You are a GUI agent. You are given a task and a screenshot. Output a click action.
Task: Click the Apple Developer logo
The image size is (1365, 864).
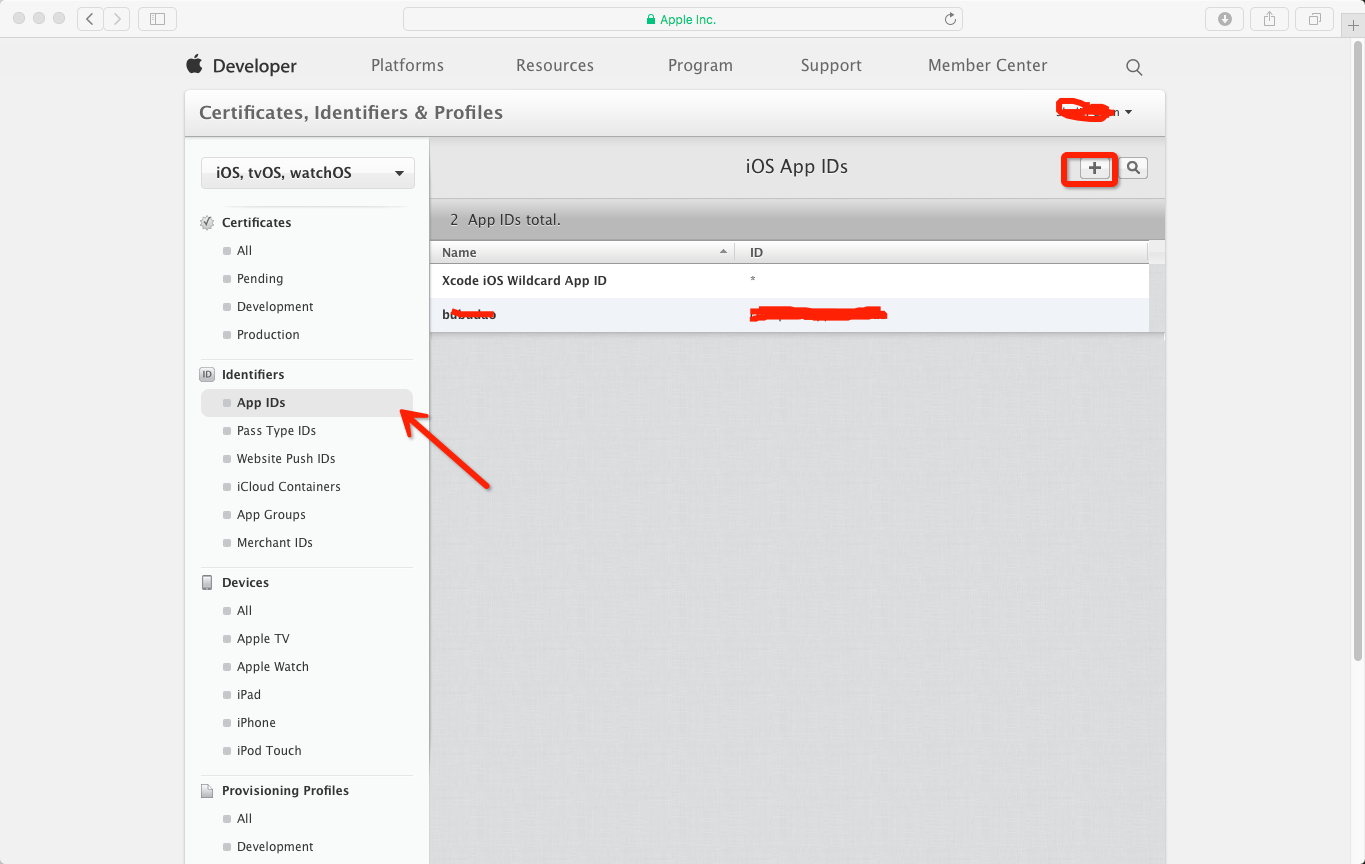pyautogui.click(x=194, y=65)
